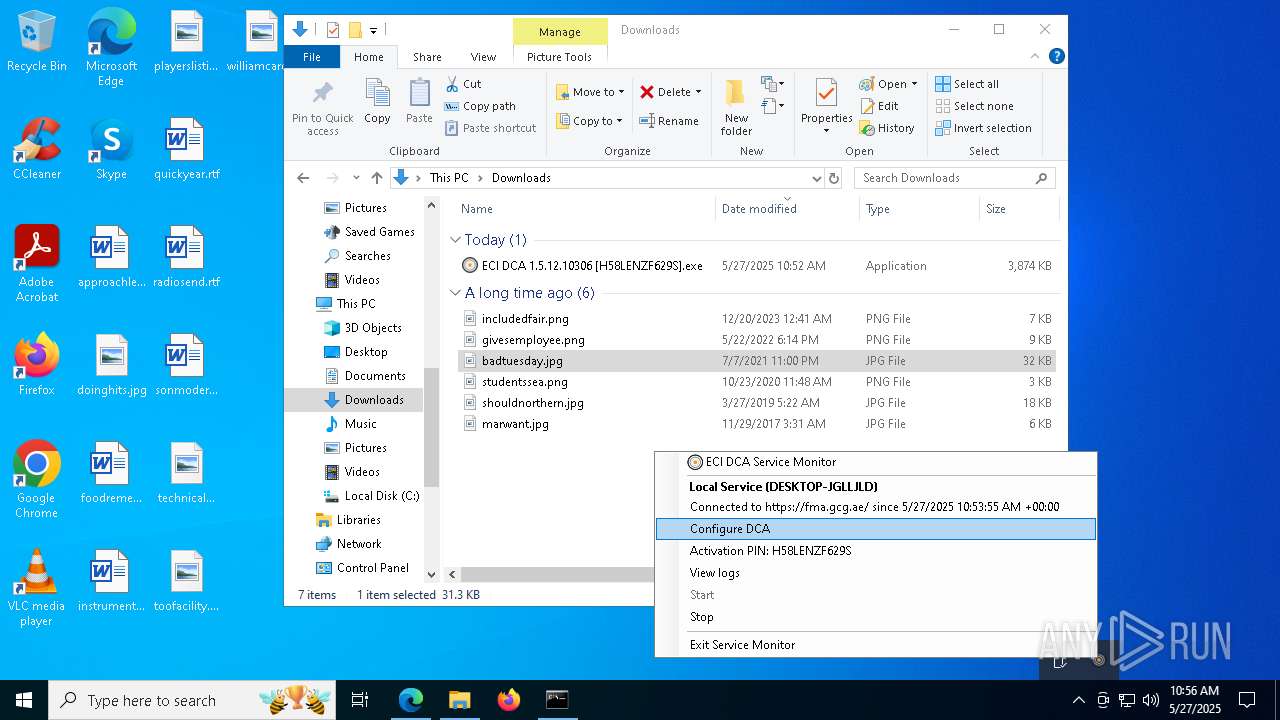Open Firefox from the taskbar
The image size is (1280, 720).
[x=509, y=700]
